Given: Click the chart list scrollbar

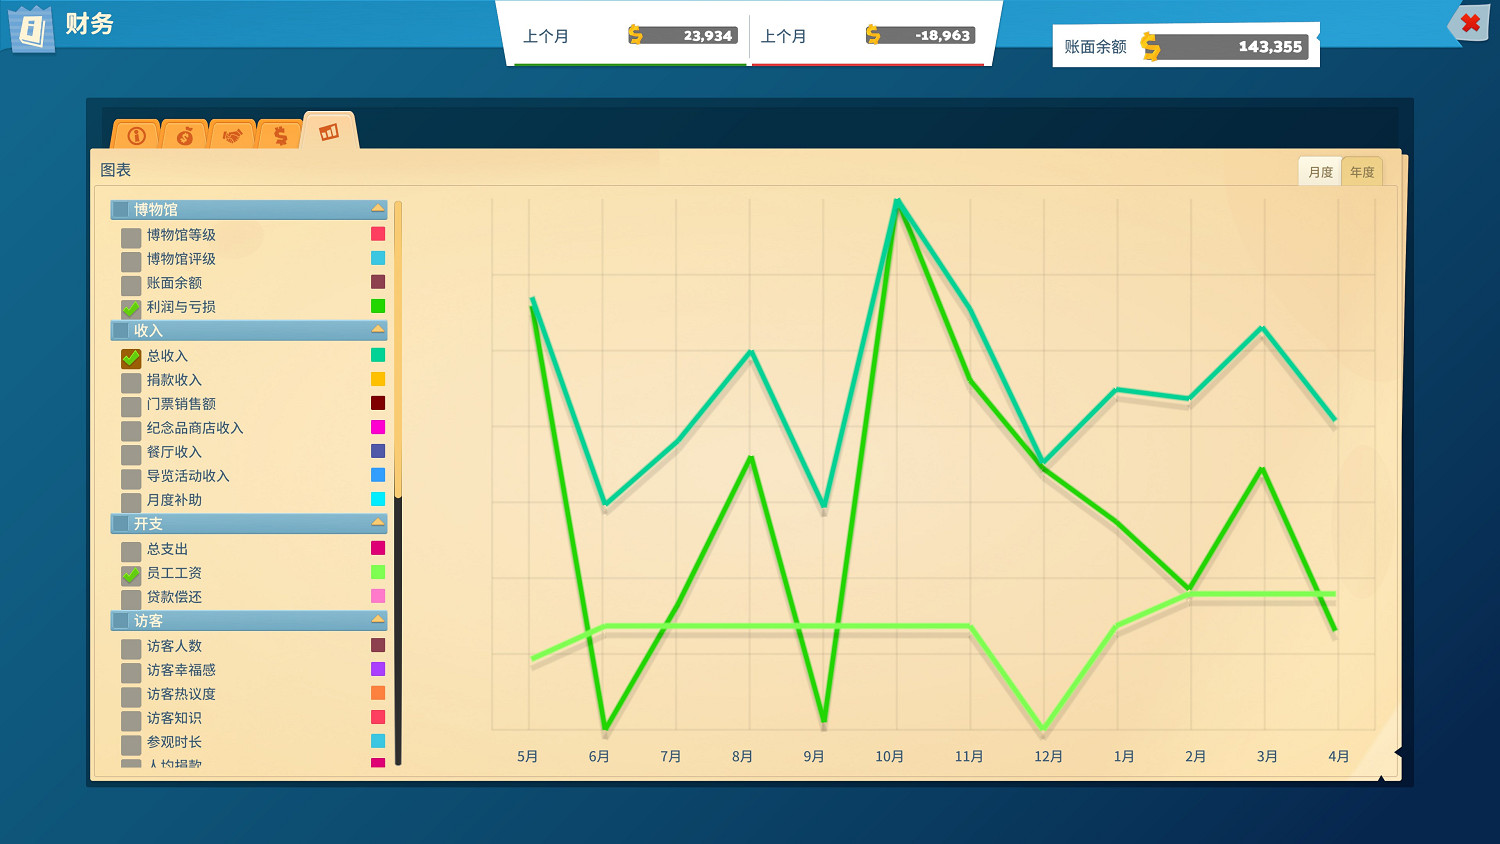Looking at the screenshot, I should (398, 350).
